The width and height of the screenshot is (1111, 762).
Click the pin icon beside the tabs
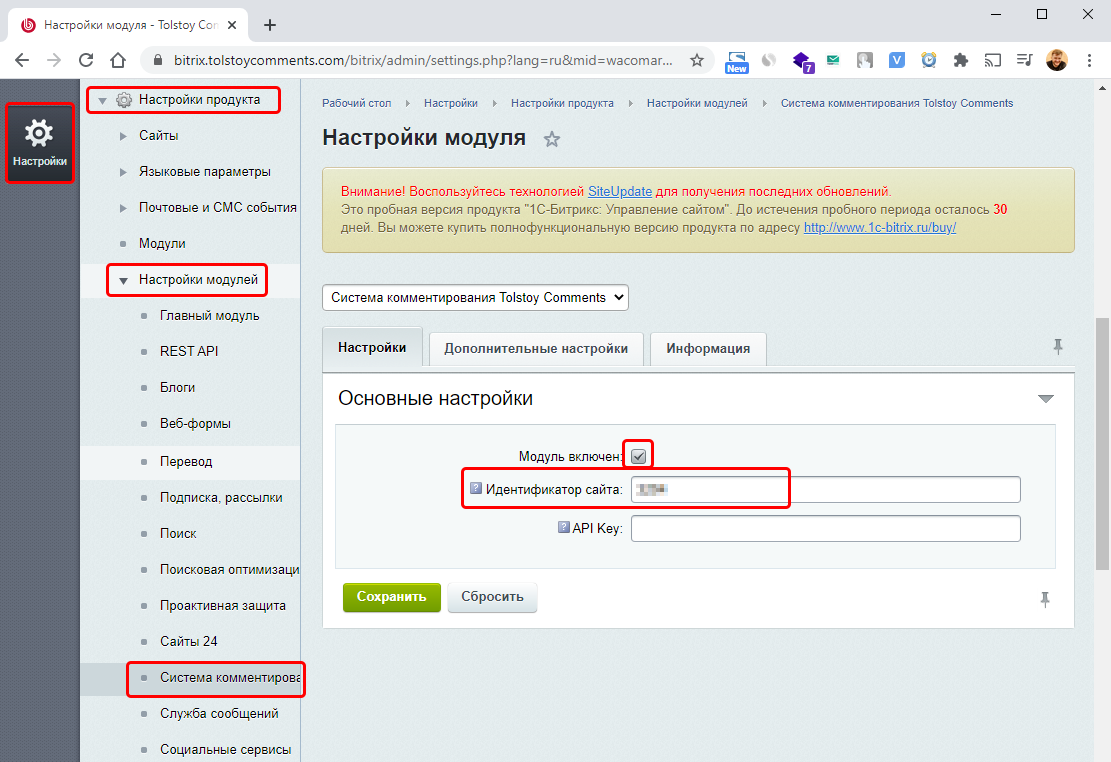point(1058,347)
